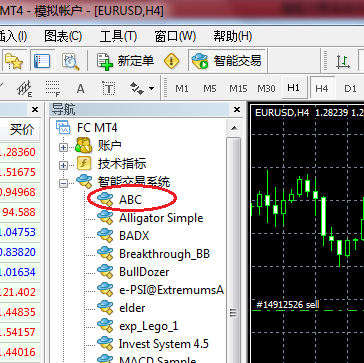Click the navigator scrollbar up arrow
Viewport: 364px width, 363px height.
[x=234, y=128]
